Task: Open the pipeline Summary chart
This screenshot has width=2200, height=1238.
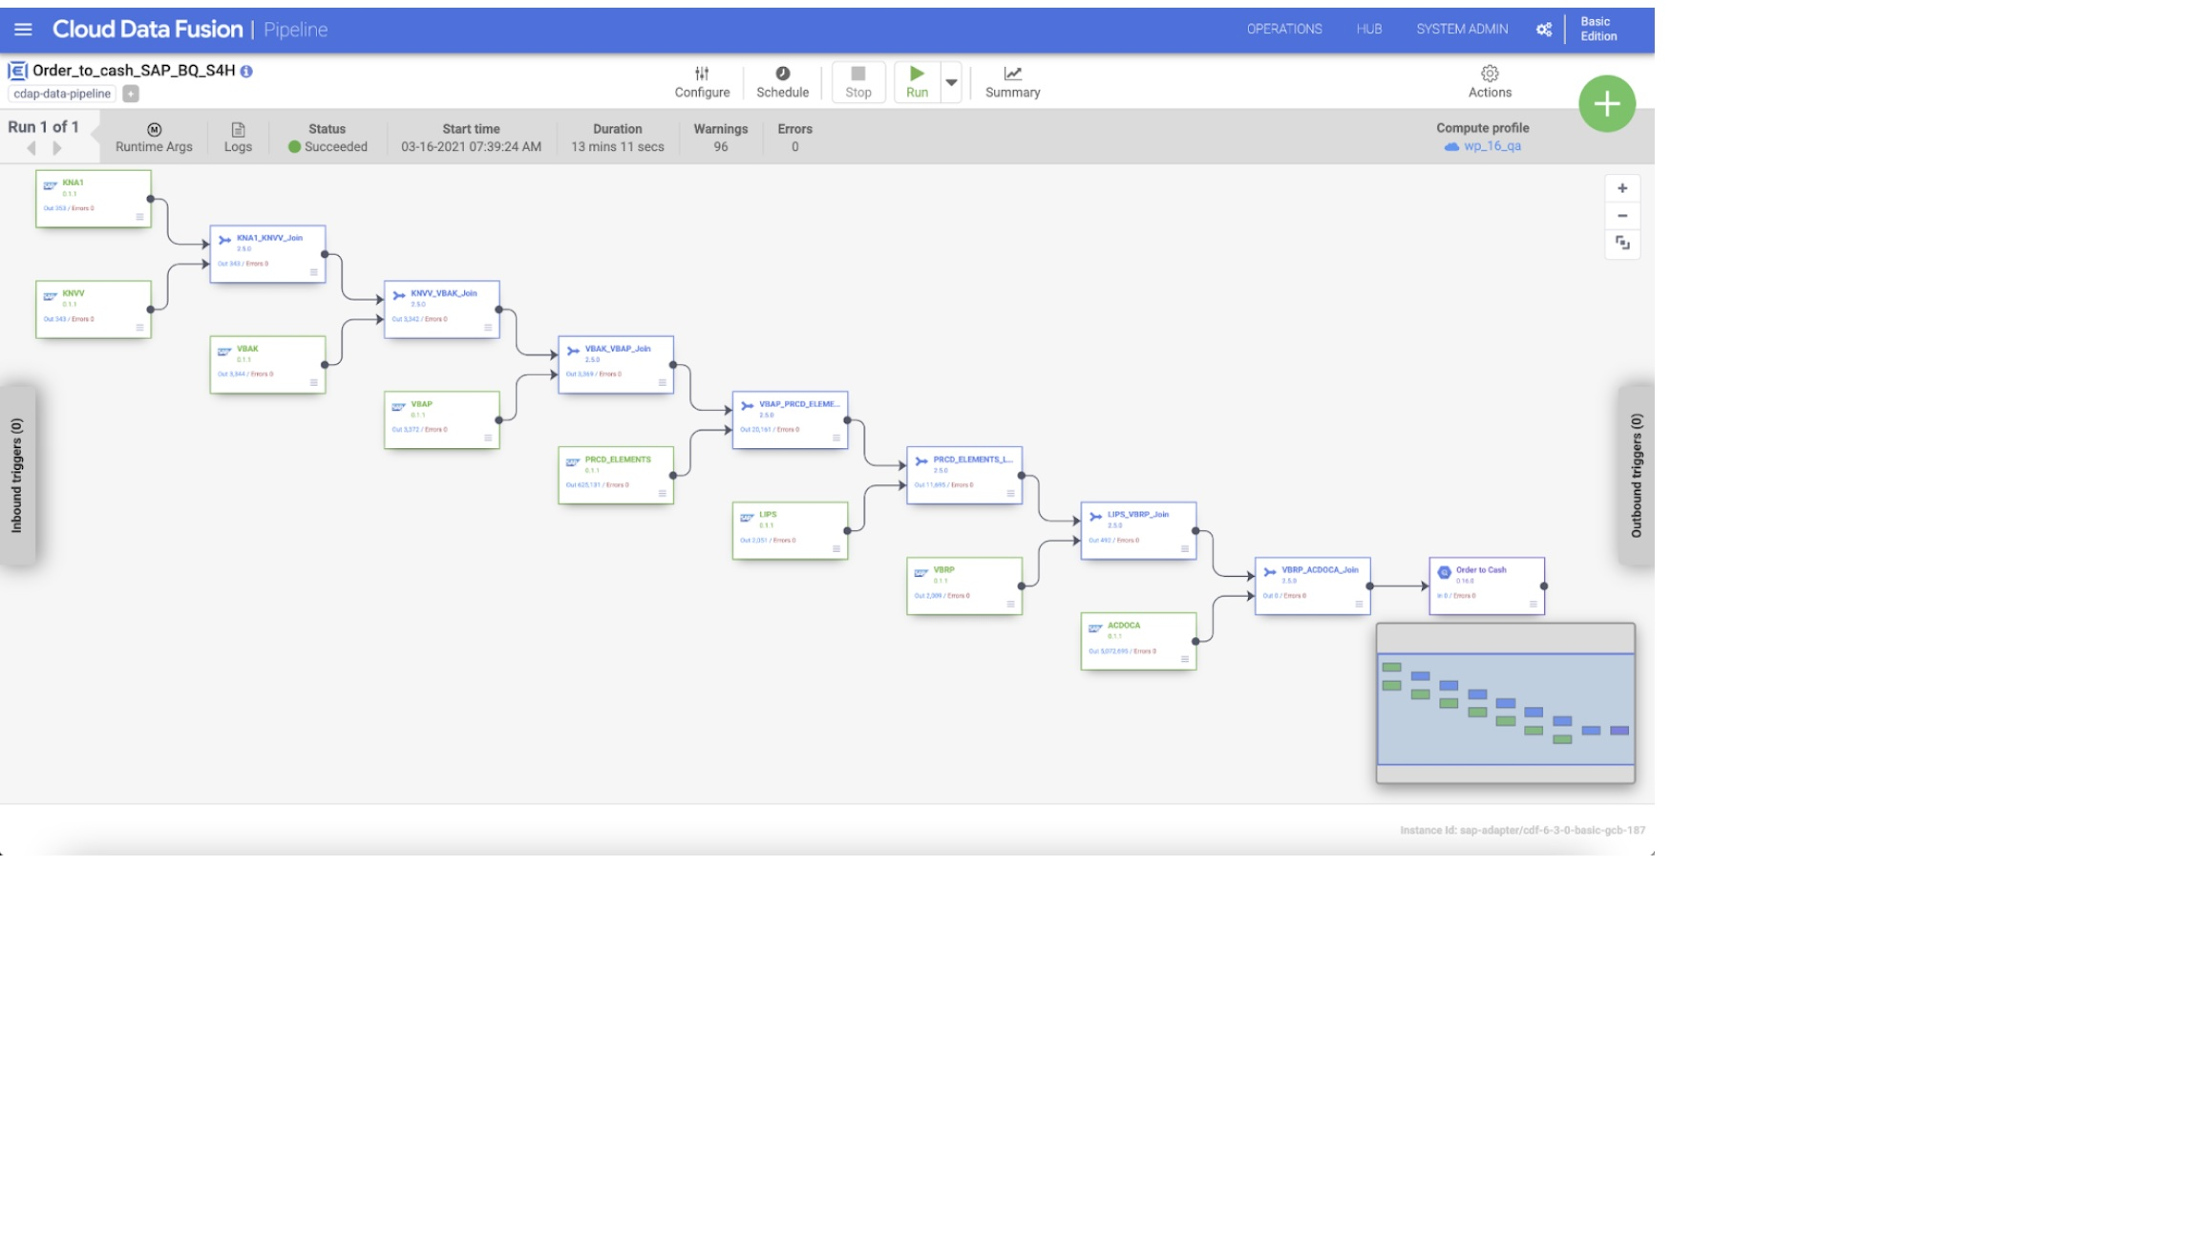Action: click(x=1012, y=82)
